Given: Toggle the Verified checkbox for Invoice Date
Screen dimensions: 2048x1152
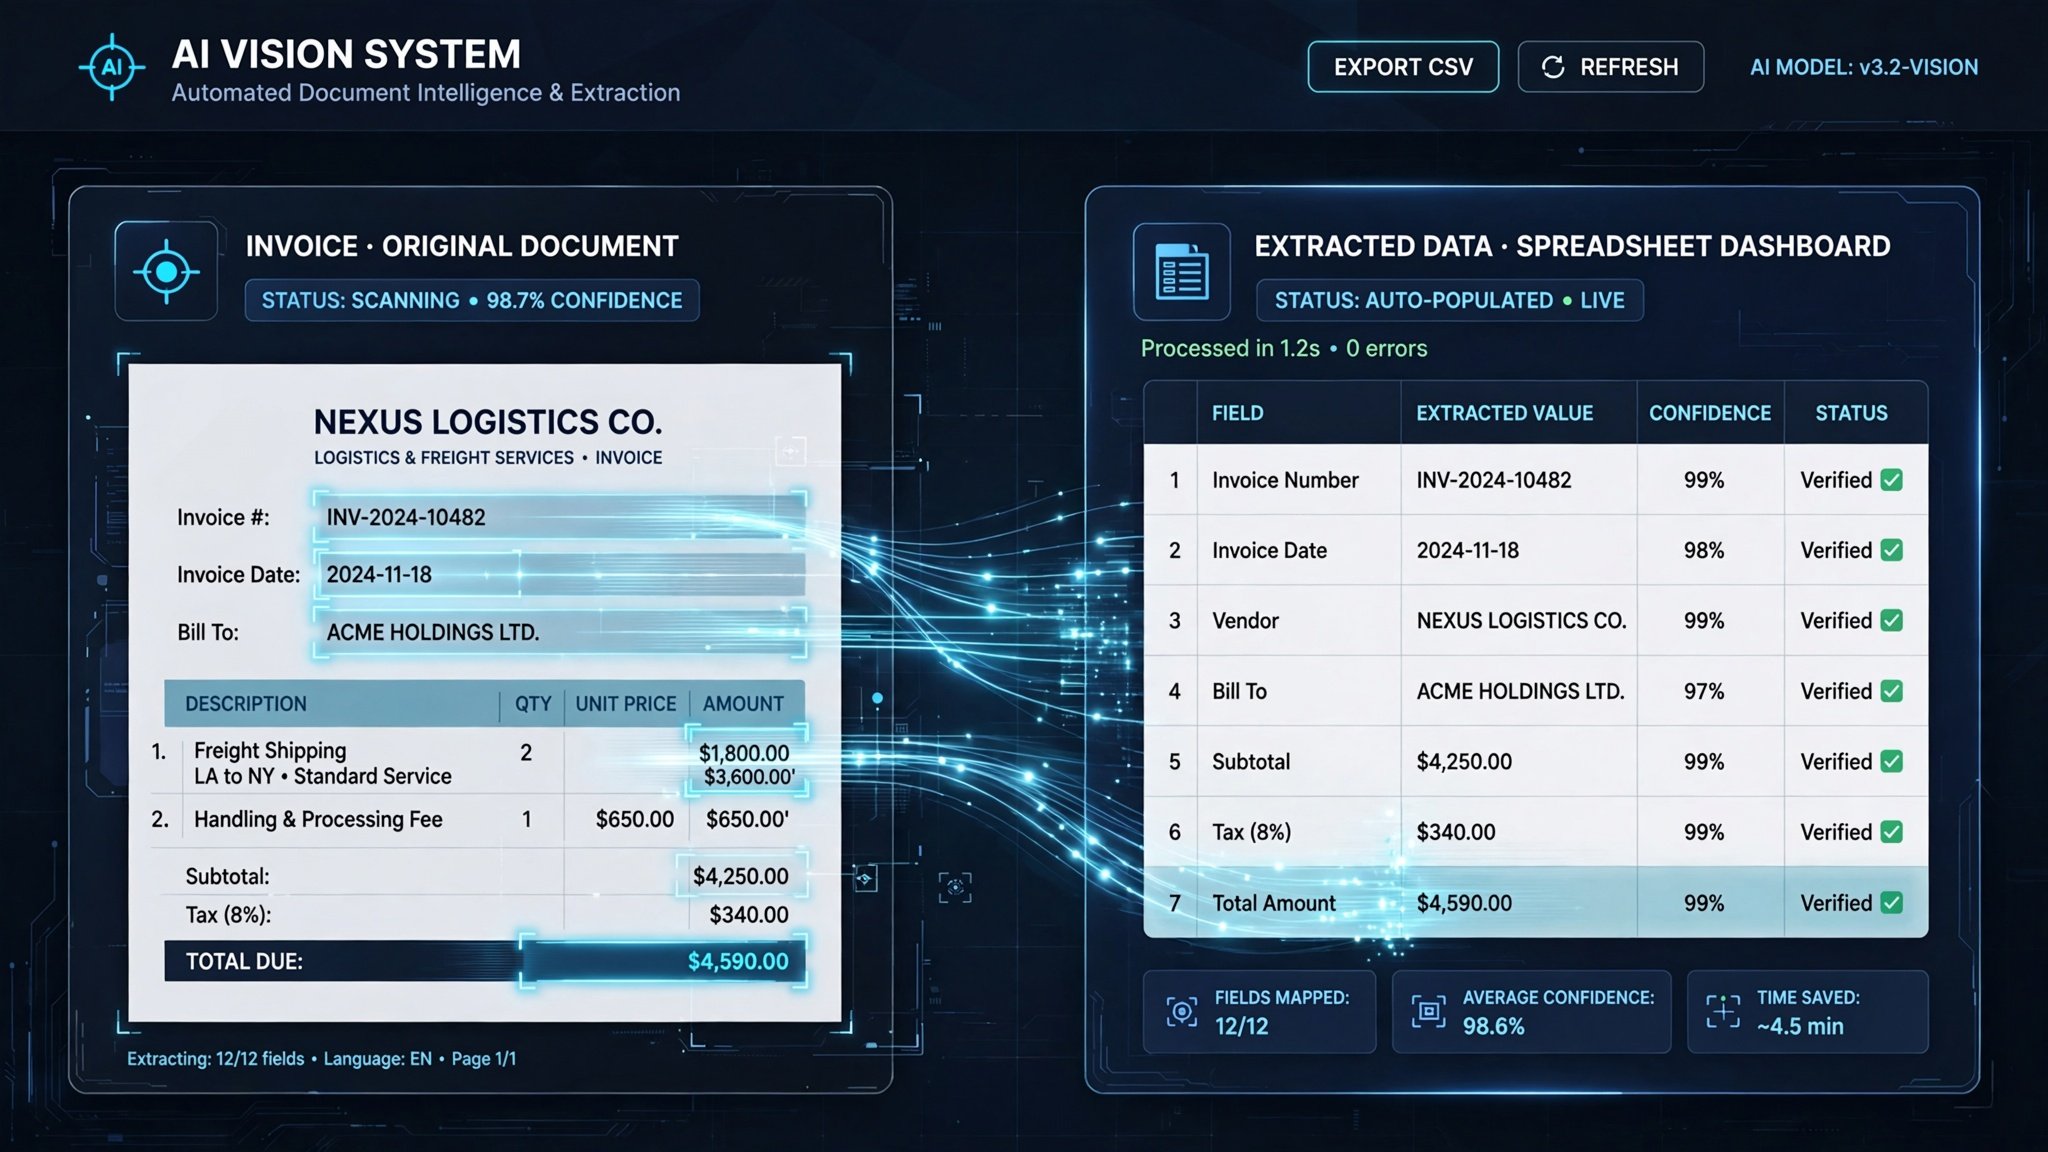Looking at the screenshot, I should (1891, 550).
